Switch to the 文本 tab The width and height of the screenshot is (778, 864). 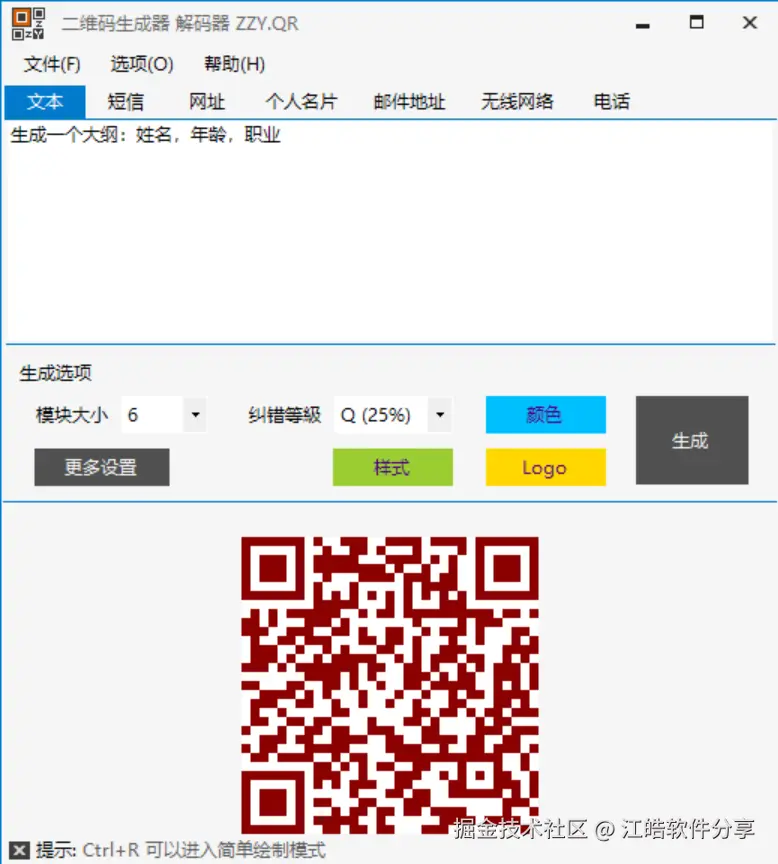pos(45,102)
